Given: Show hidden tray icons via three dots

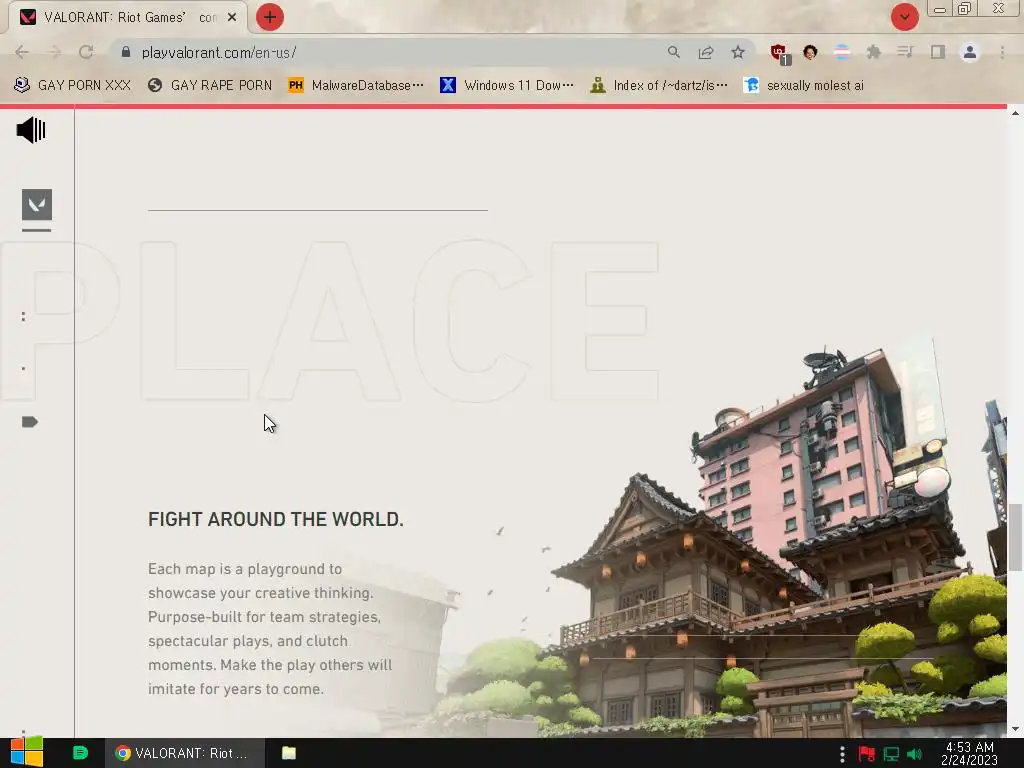Looking at the screenshot, I should point(842,754).
